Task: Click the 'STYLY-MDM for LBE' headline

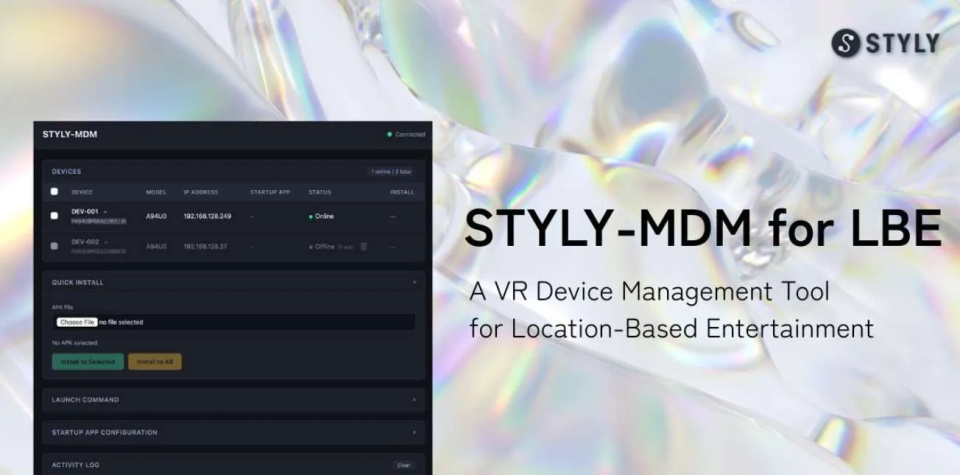Action: (703, 228)
